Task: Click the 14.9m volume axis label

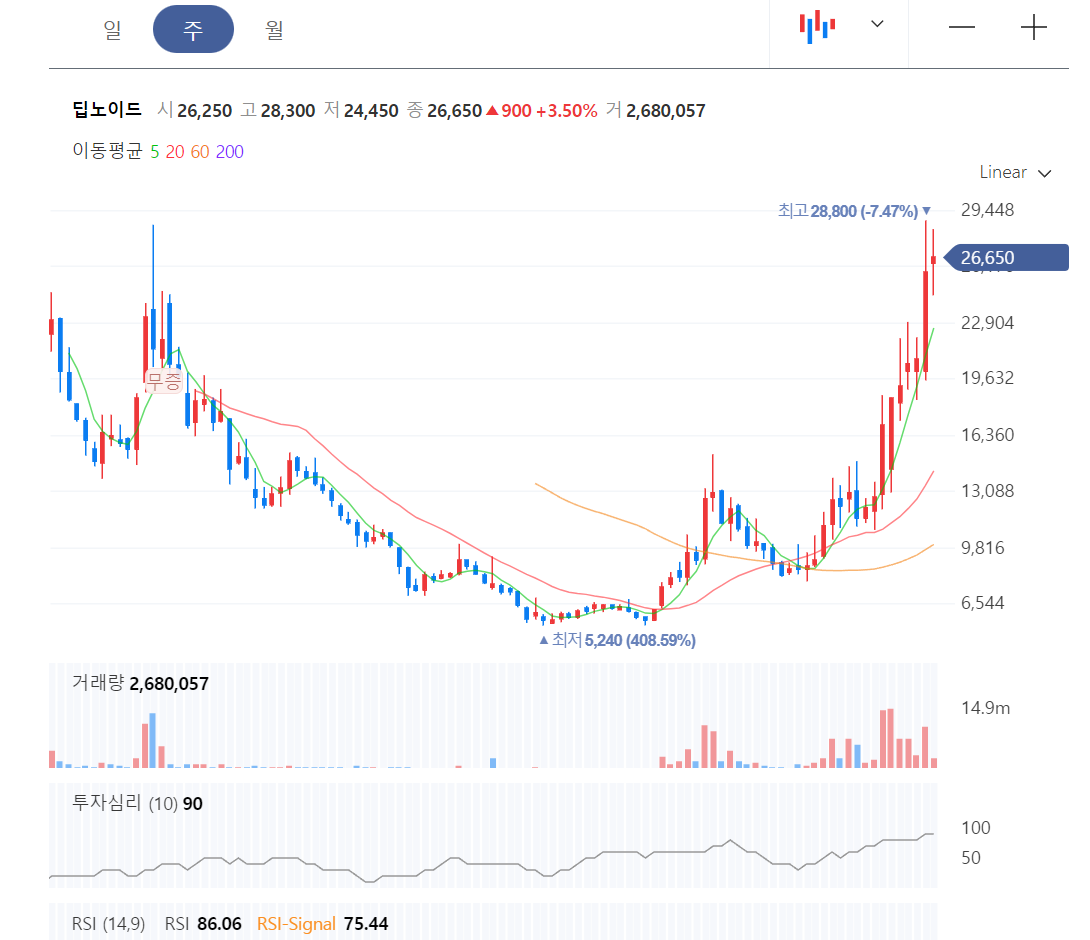Action: [985, 708]
